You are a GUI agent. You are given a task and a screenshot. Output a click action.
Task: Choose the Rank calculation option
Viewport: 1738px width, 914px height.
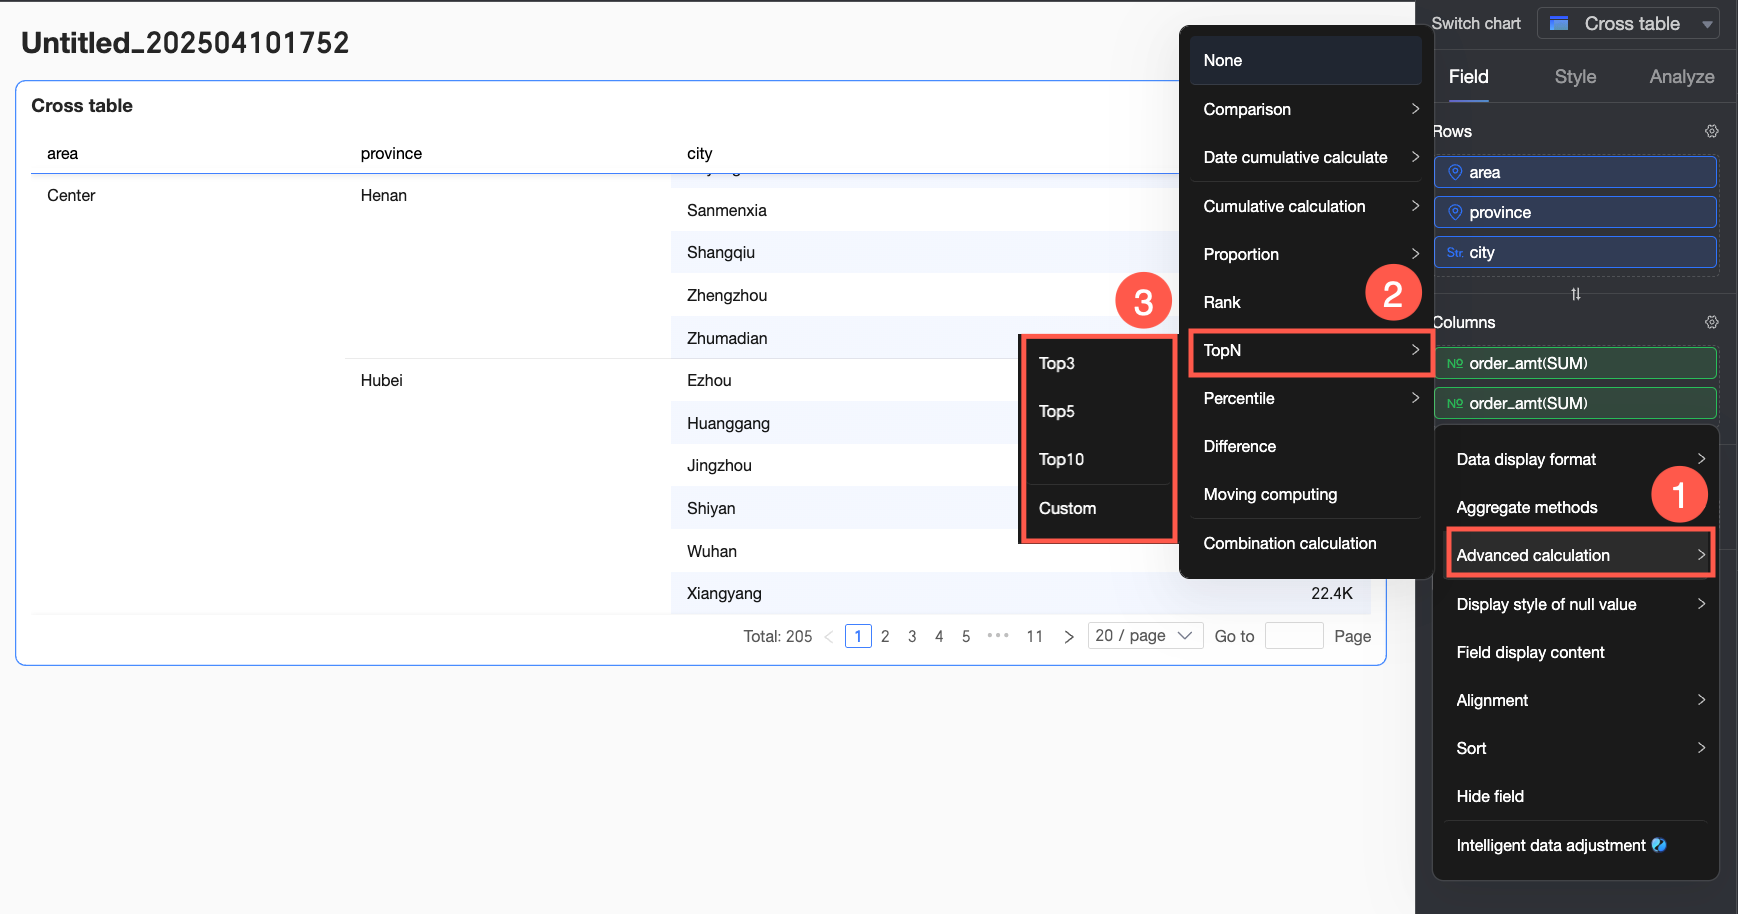[1306, 302]
